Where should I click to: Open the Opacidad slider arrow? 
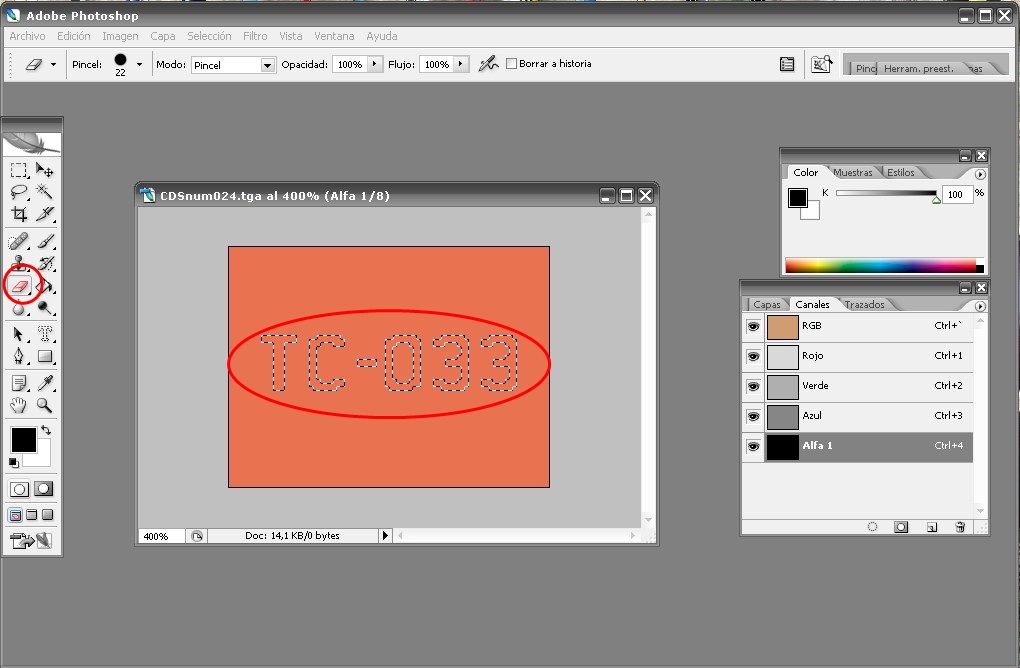pos(375,64)
